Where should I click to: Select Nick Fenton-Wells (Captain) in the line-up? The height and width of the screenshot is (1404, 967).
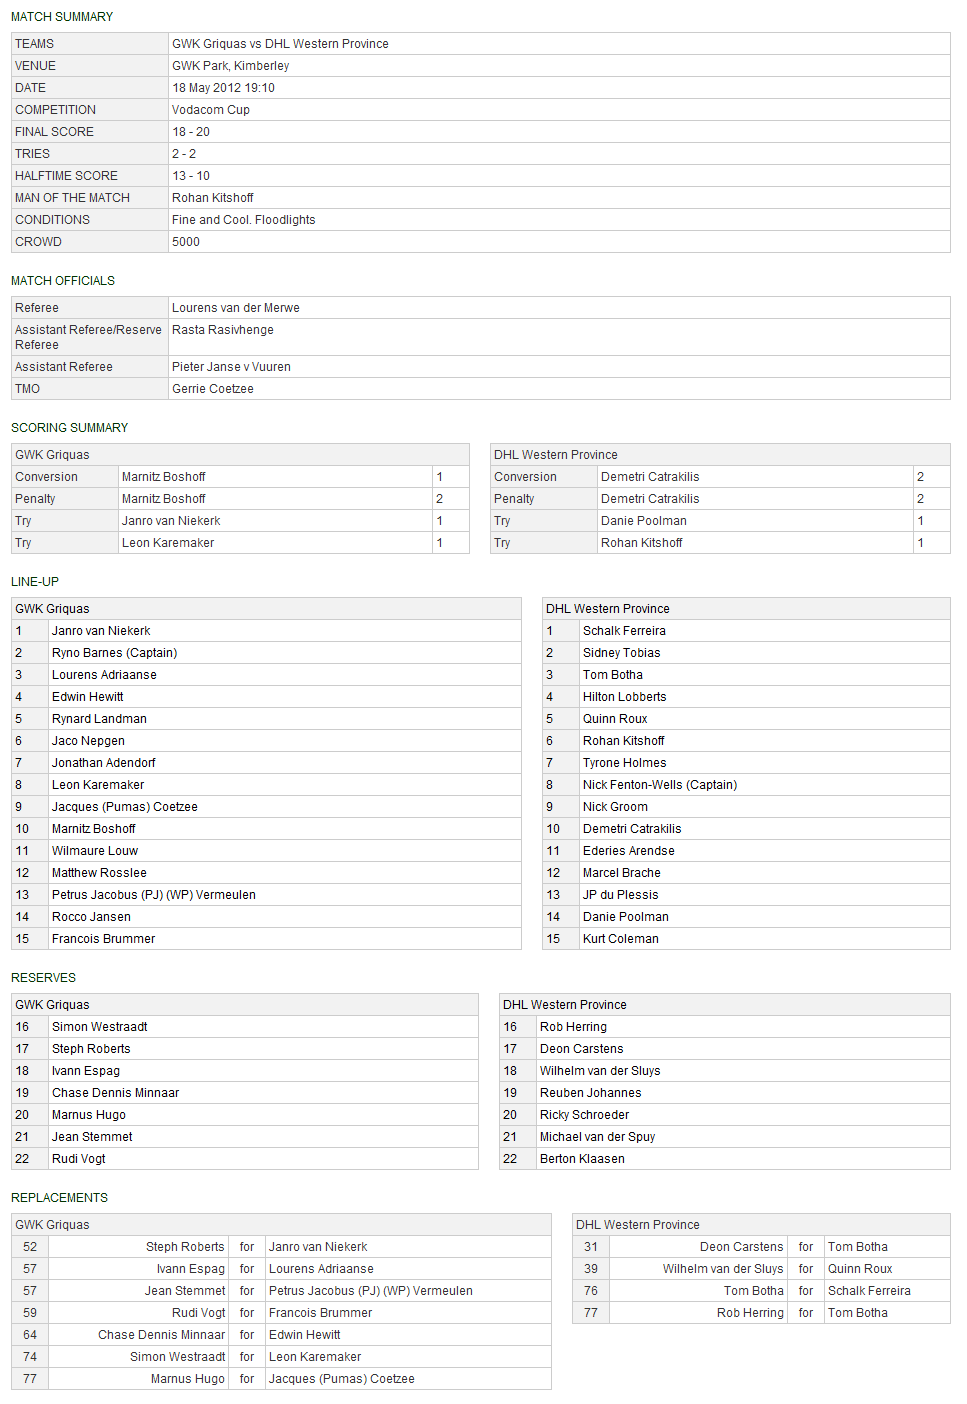coord(659,785)
